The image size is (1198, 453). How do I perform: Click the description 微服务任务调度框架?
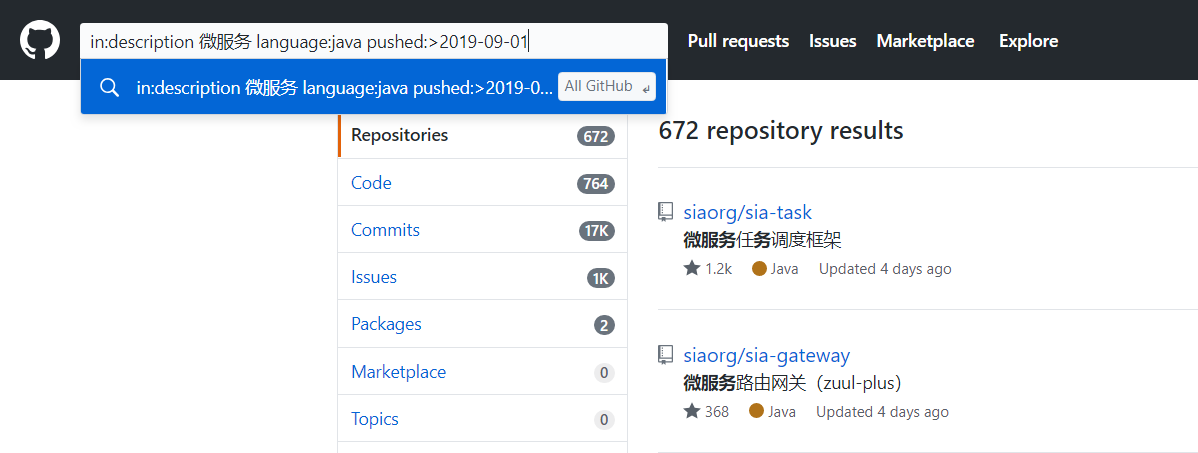762,241
